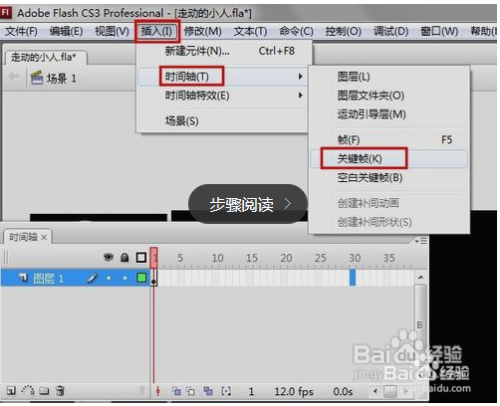
Task: Click the 场景 1 scene icon
Action: pyautogui.click(x=37, y=78)
